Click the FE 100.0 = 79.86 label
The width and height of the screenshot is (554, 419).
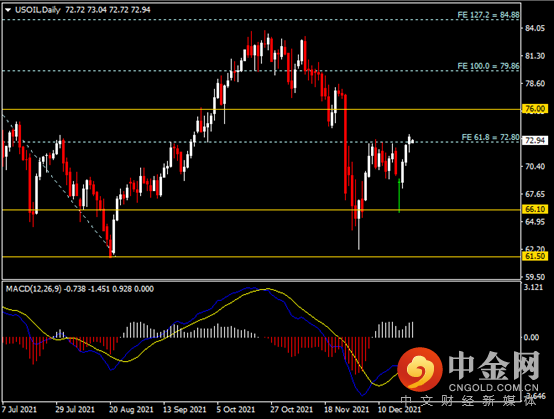[x=488, y=66]
